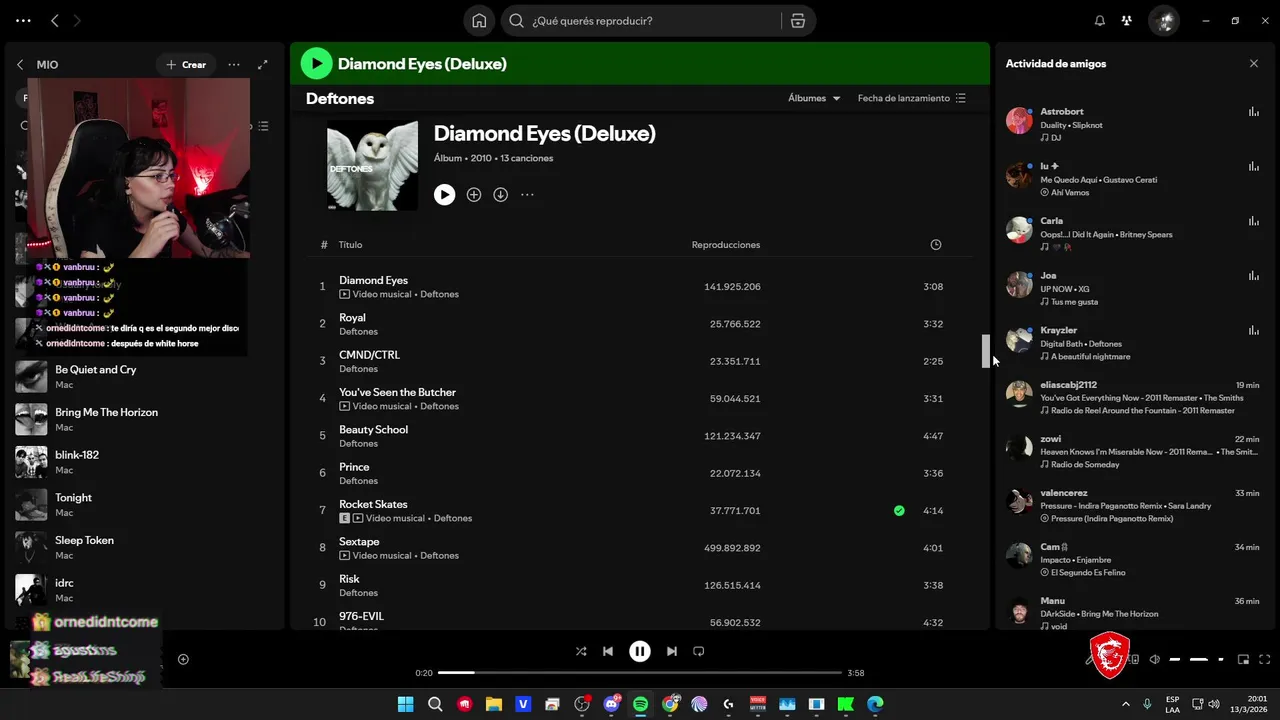
Task: Pause the current song
Action: click(x=640, y=651)
